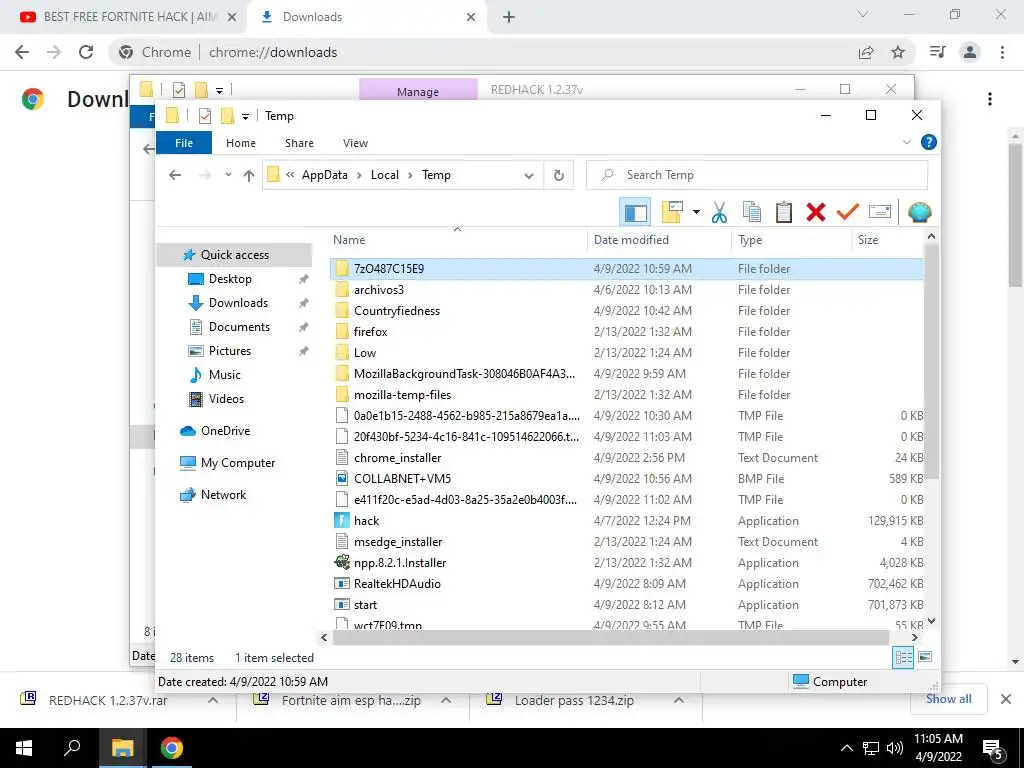Navigate back in the Temp window
The image size is (1024, 768).
pyautogui.click(x=174, y=175)
